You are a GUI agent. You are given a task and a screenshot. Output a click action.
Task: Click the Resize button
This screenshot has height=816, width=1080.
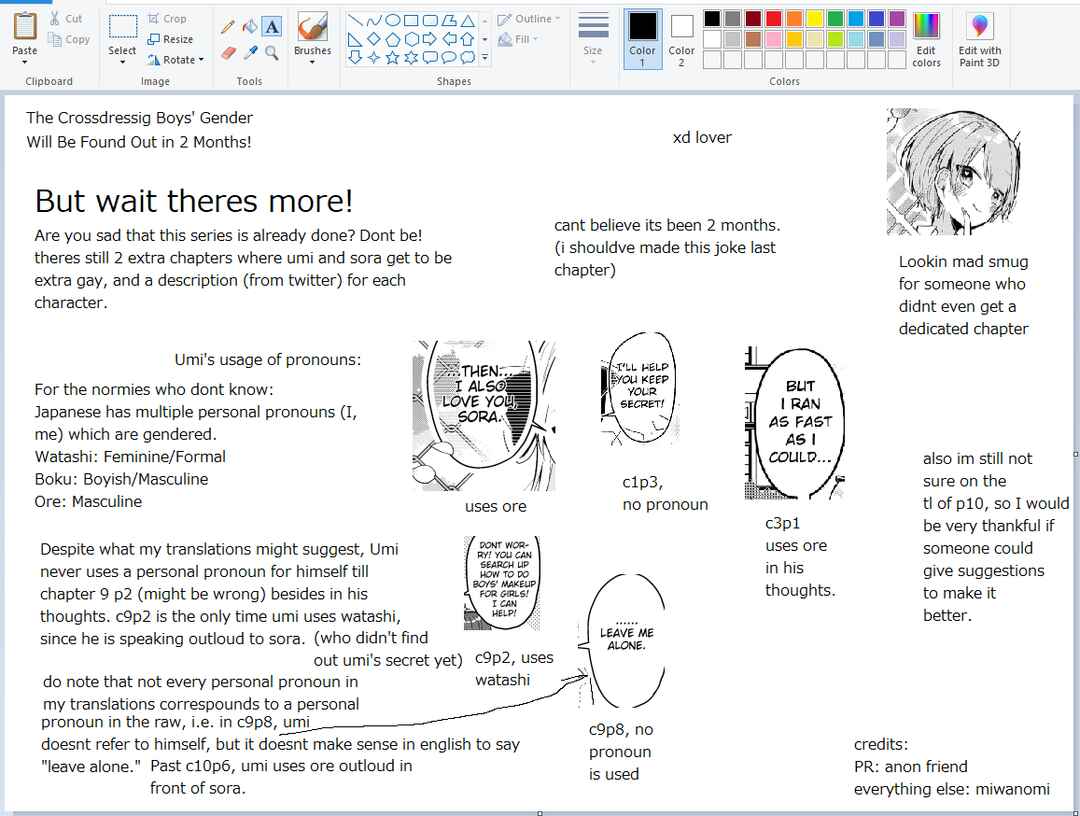[x=170, y=39]
